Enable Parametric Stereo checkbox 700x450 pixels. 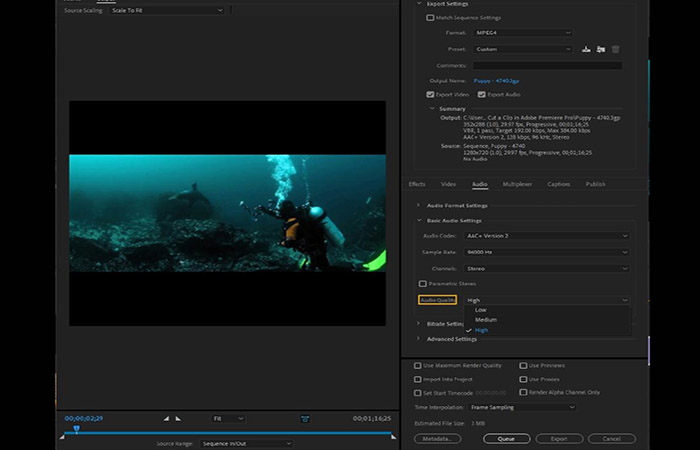[x=422, y=284]
